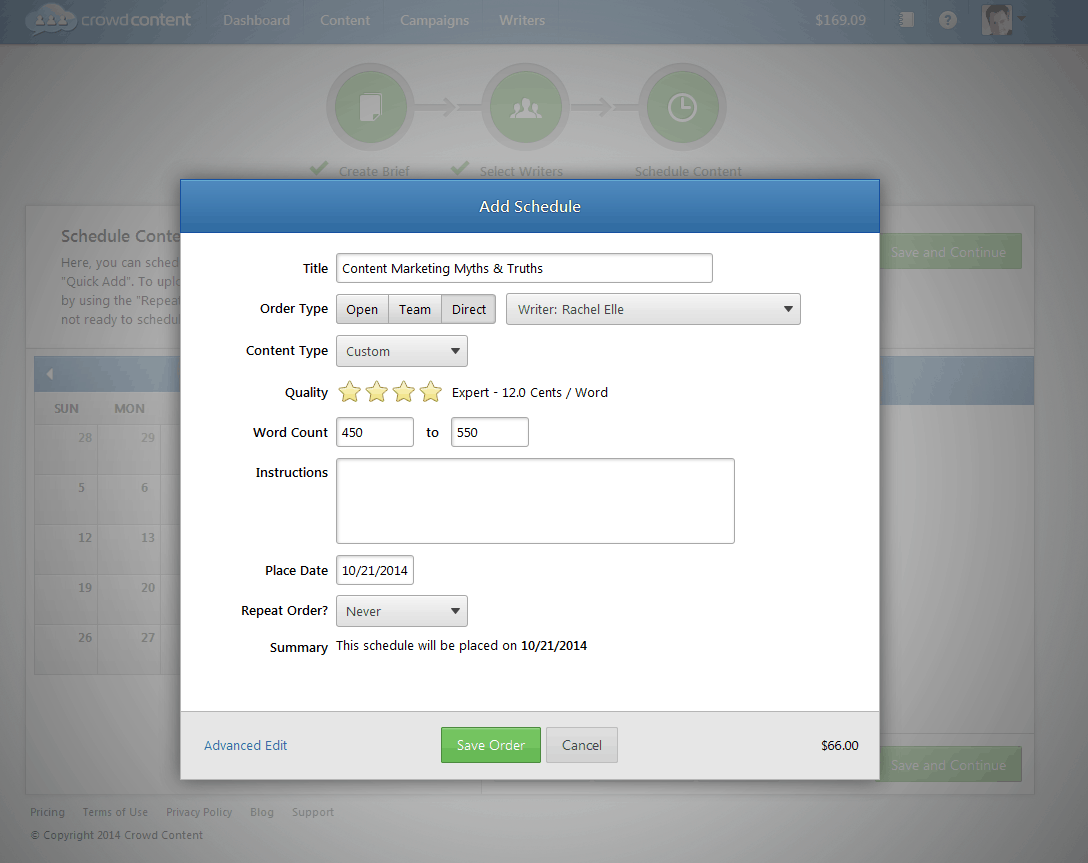Click the Create Brief step icon
The image size is (1088, 863).
click(371, 108)
